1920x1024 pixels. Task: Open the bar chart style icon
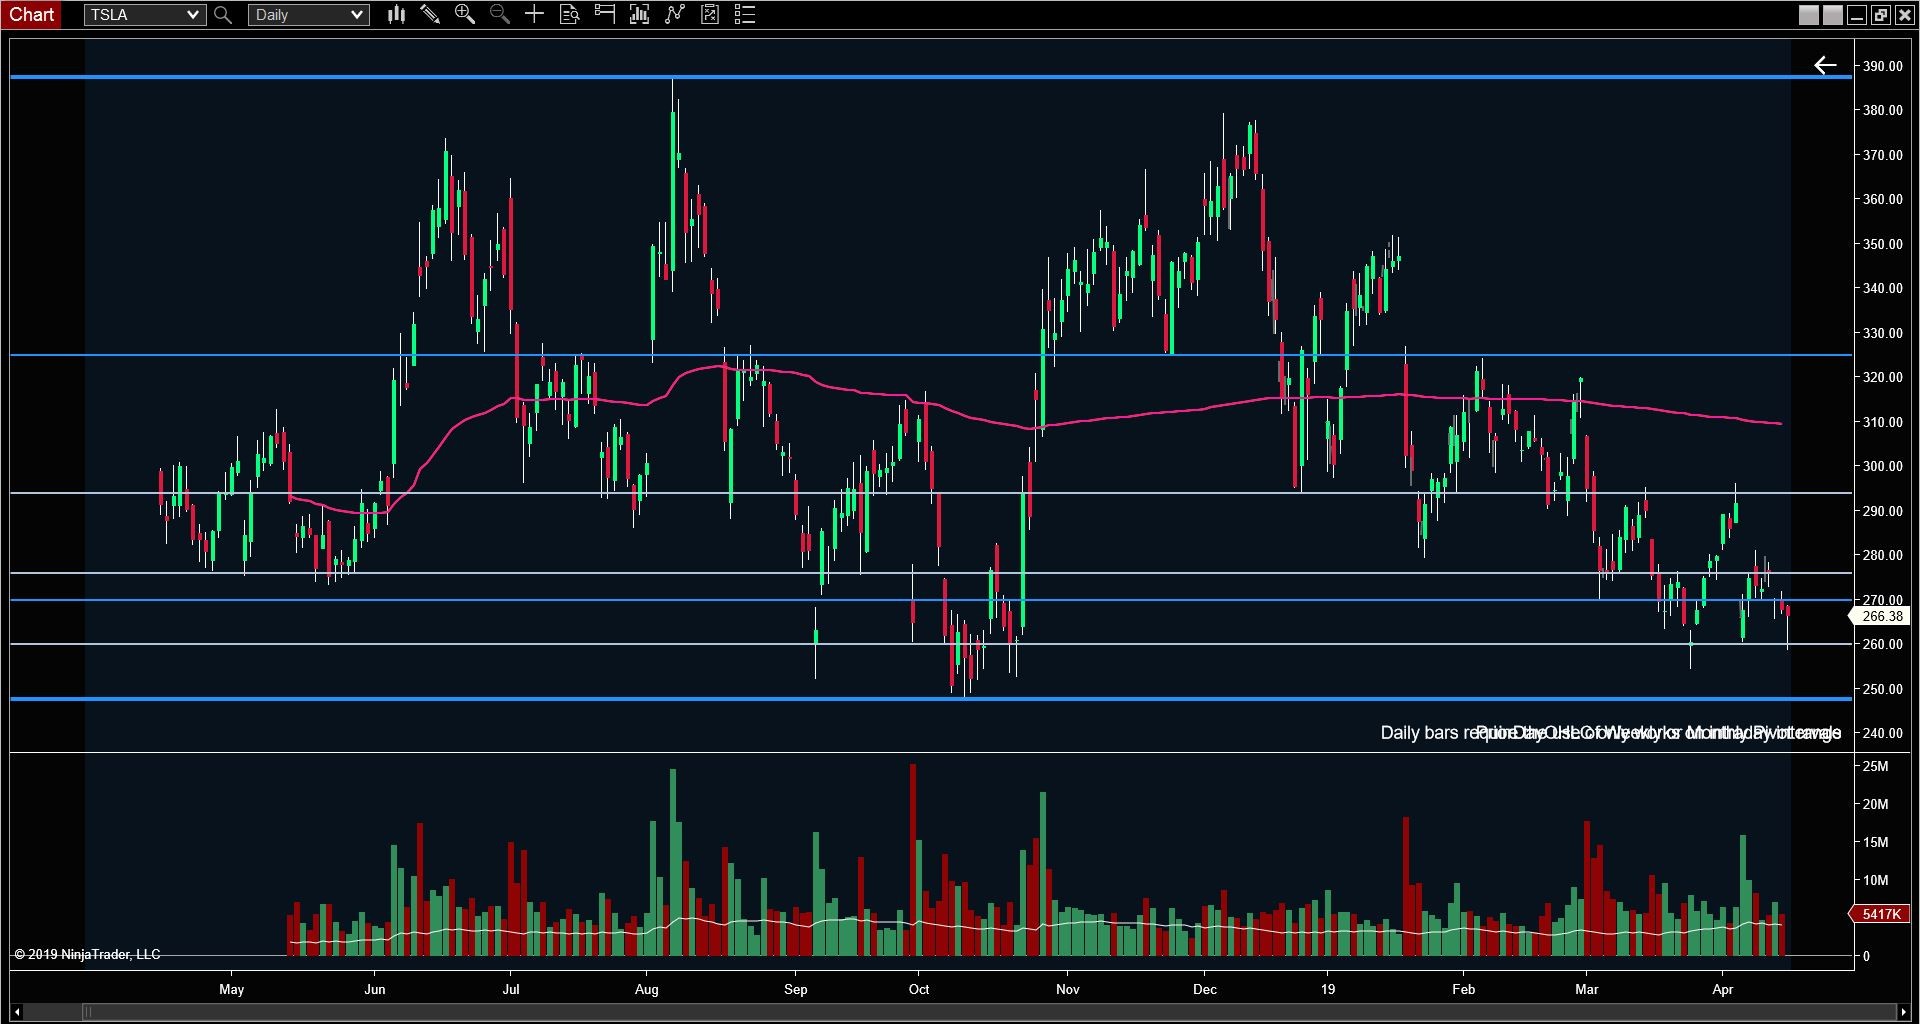coord(396,15)
